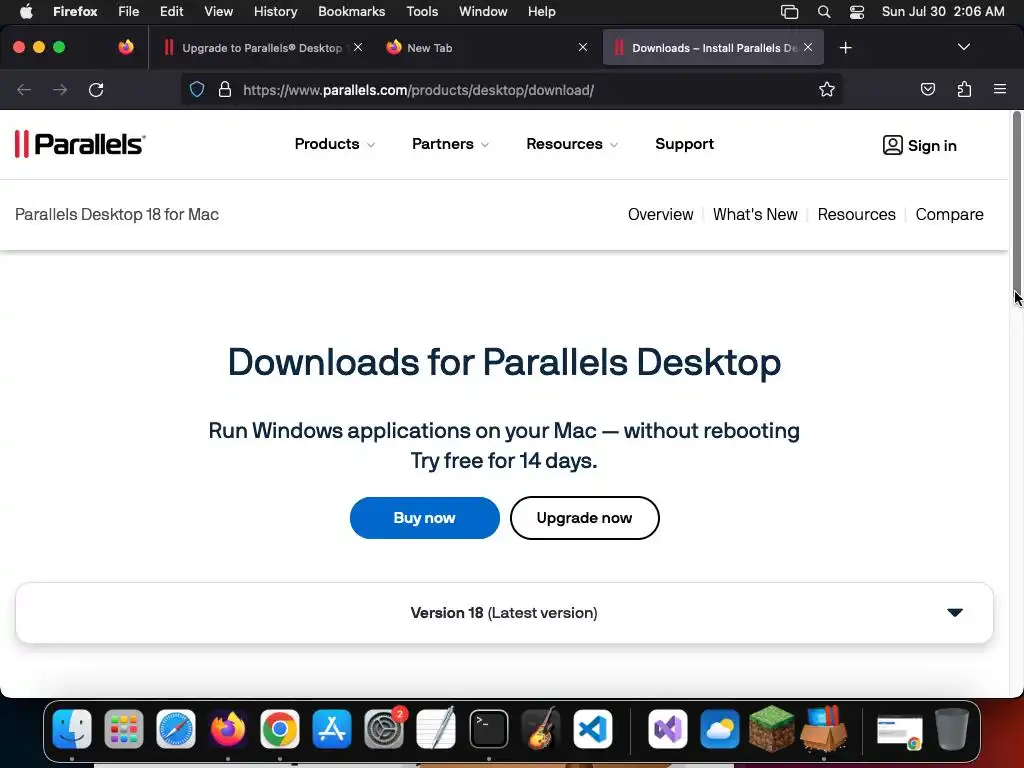Open the tracking protection shield icon
The image size is (1024, 768).
pos(197,89)
